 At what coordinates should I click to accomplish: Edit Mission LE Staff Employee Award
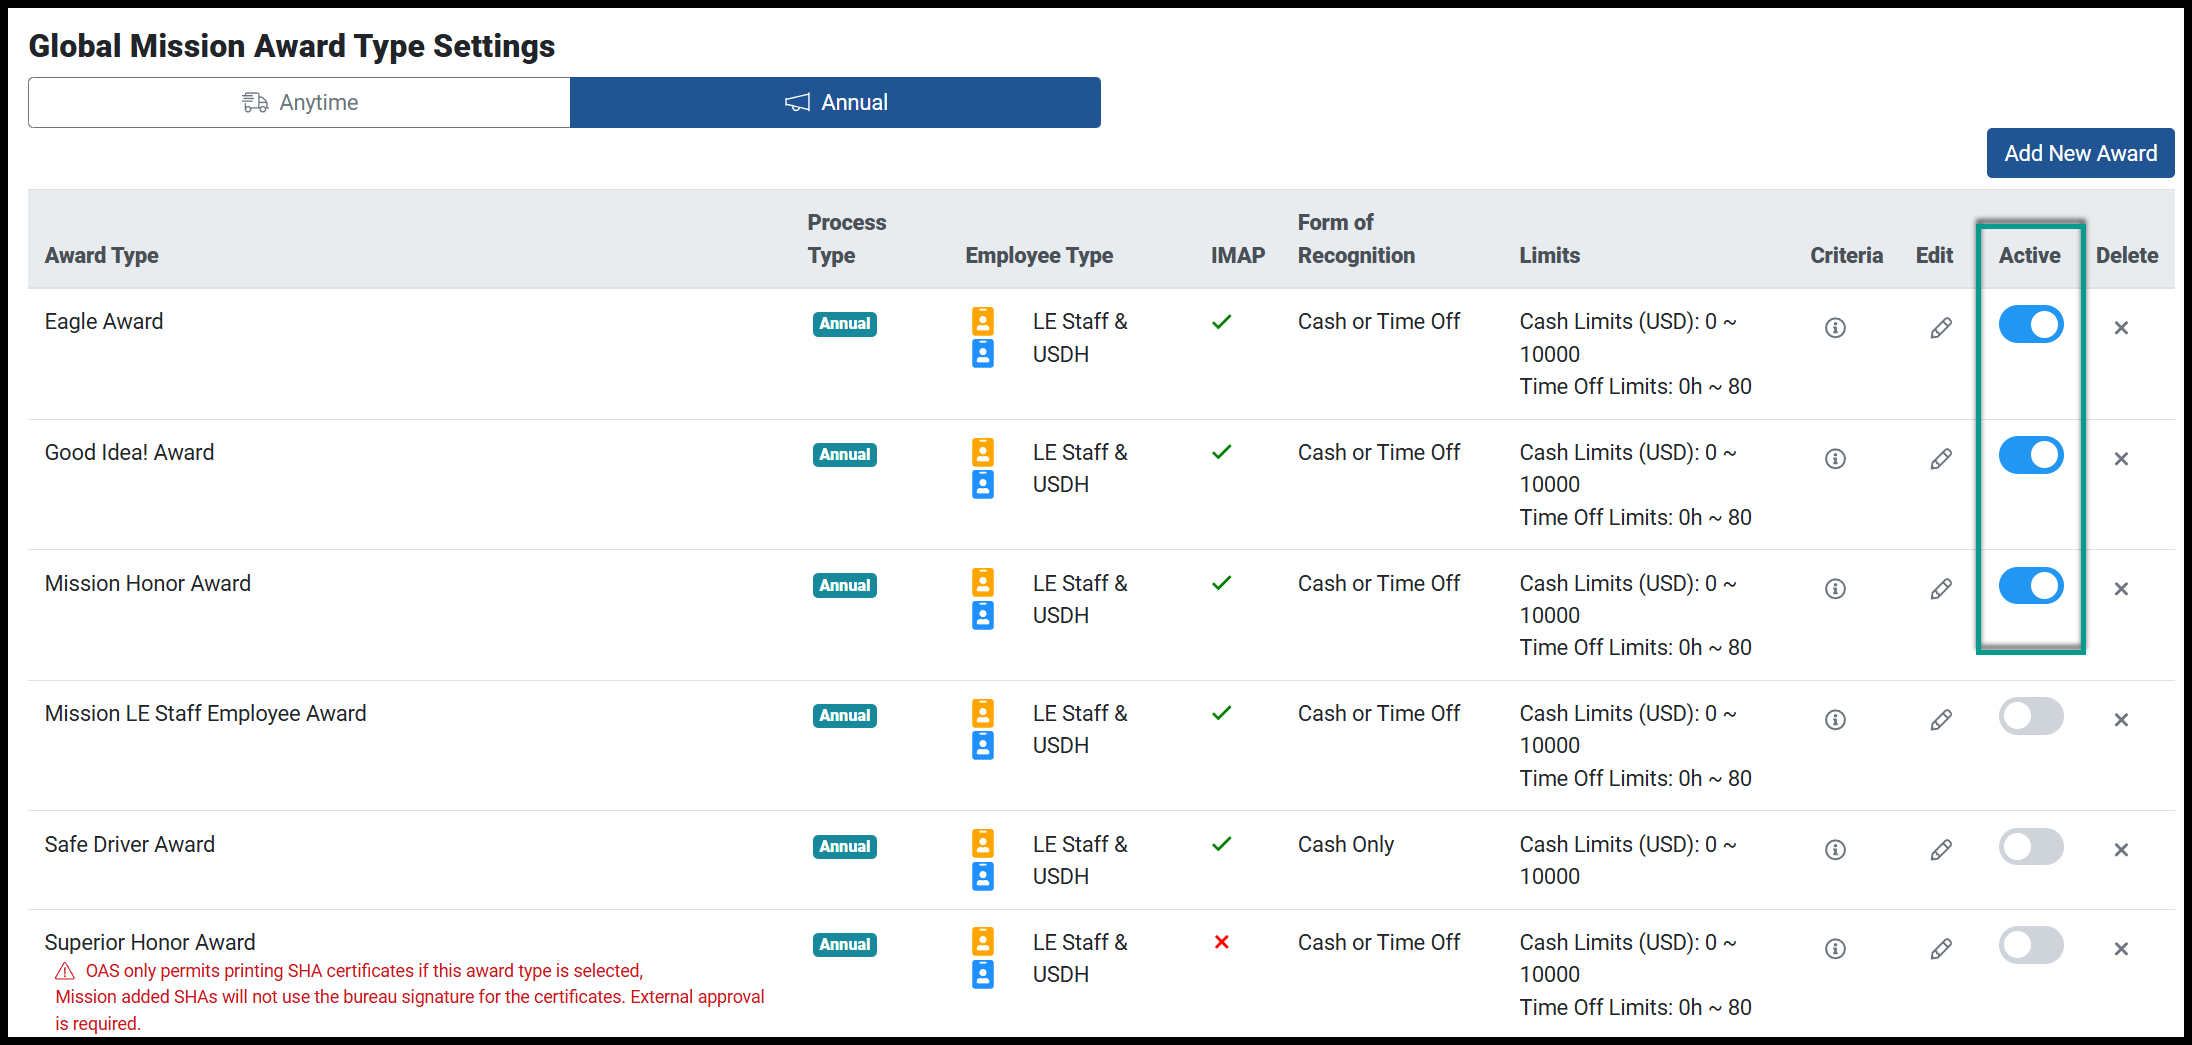(1941, 720)
